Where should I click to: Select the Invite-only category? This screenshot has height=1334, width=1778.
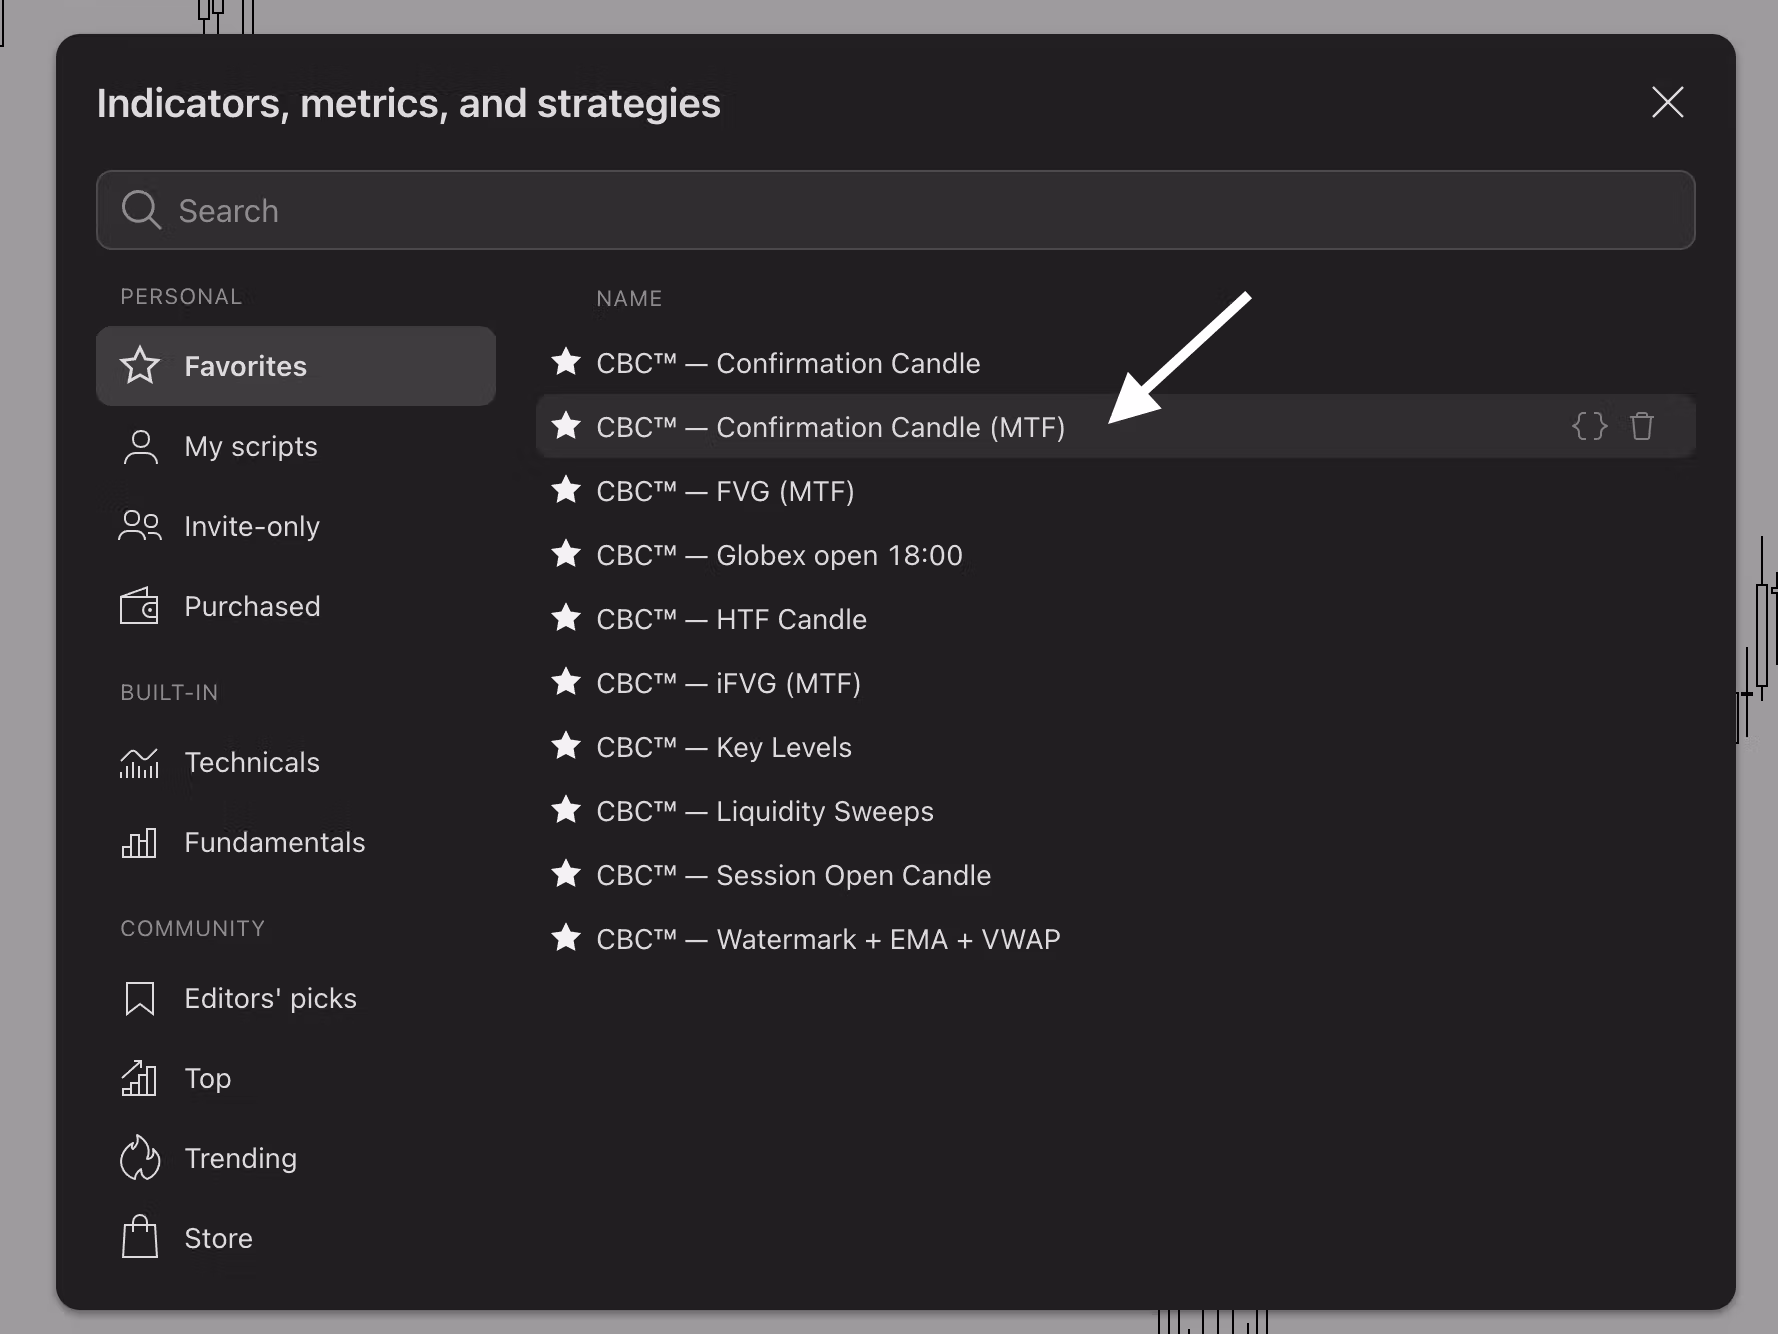251,526
